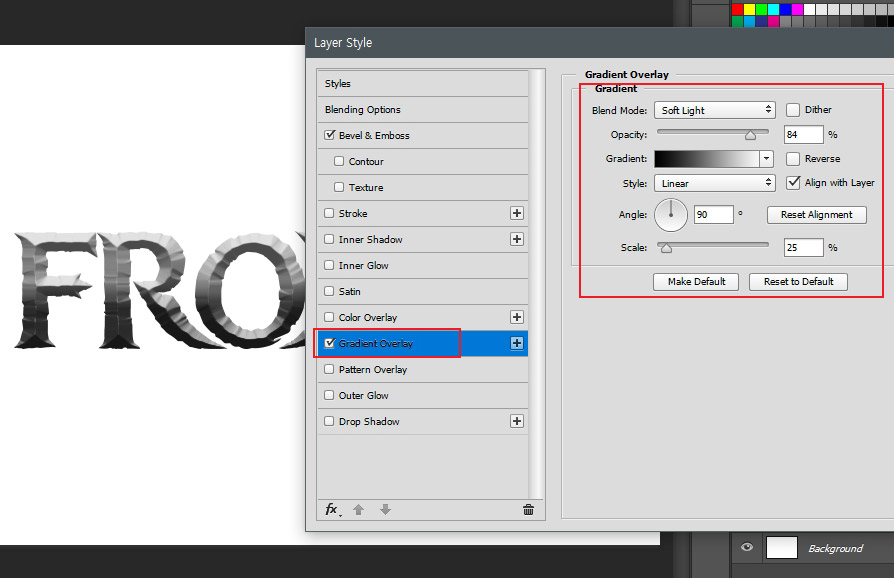The height and width of the screenshot is (578, 894).
Task: Open the fx add-style menu
Action: [333, 510]
